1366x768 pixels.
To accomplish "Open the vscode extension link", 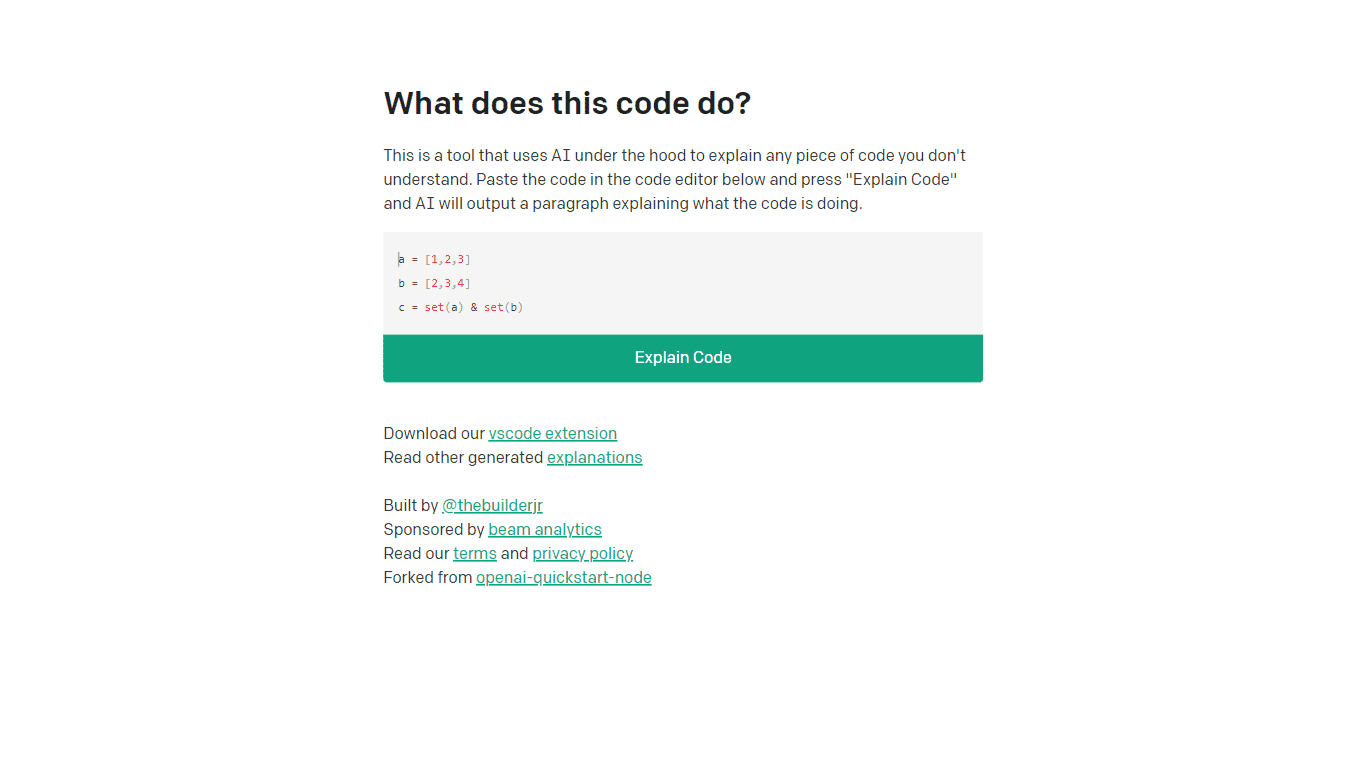I will (552, 433).
